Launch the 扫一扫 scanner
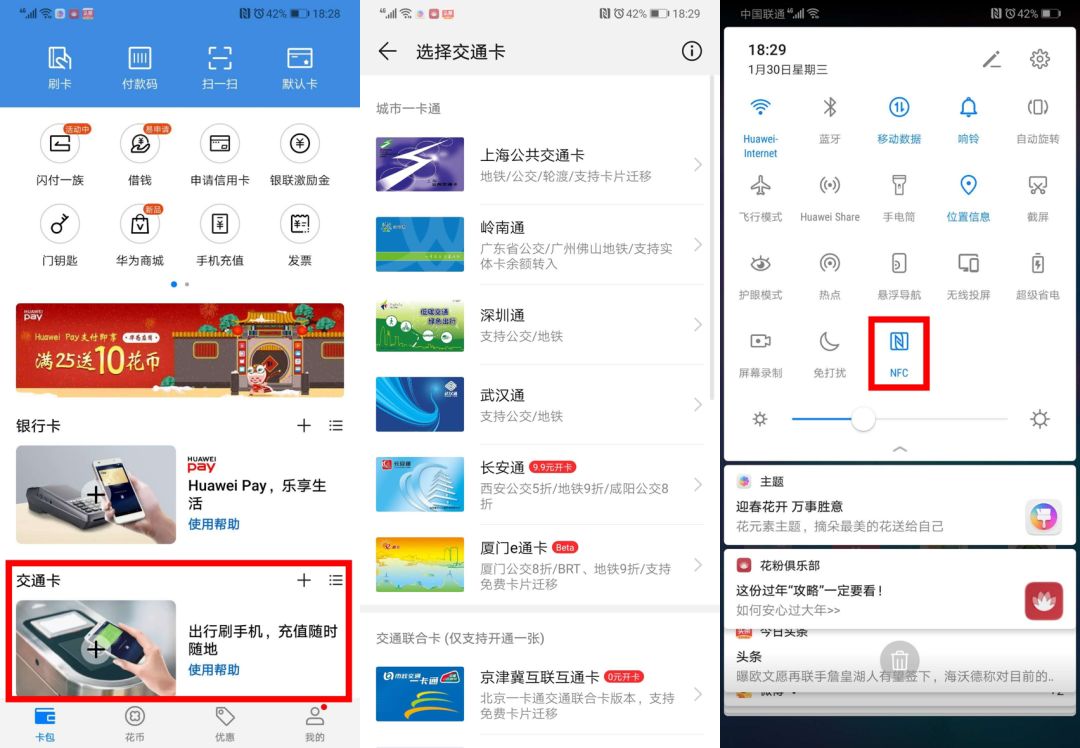The image size is (1080, 748). click(220, 59)
